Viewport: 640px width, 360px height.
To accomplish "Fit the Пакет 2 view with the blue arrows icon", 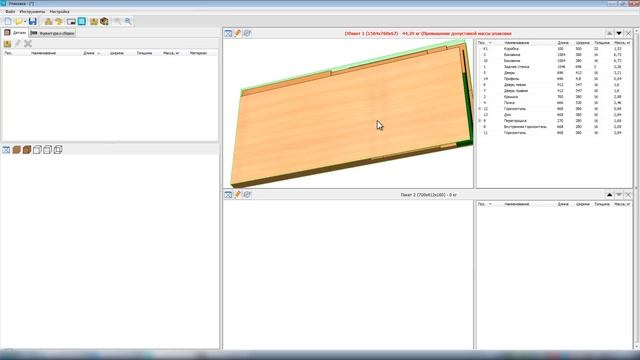I will [228, 195].
